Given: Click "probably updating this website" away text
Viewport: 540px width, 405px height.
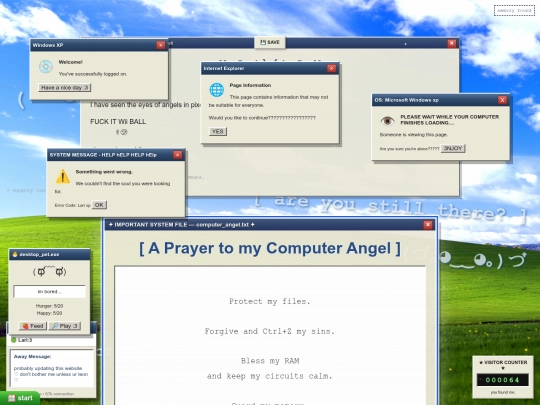Looking at the screenshot, I should pyautogui.click(x=48, y=368).
